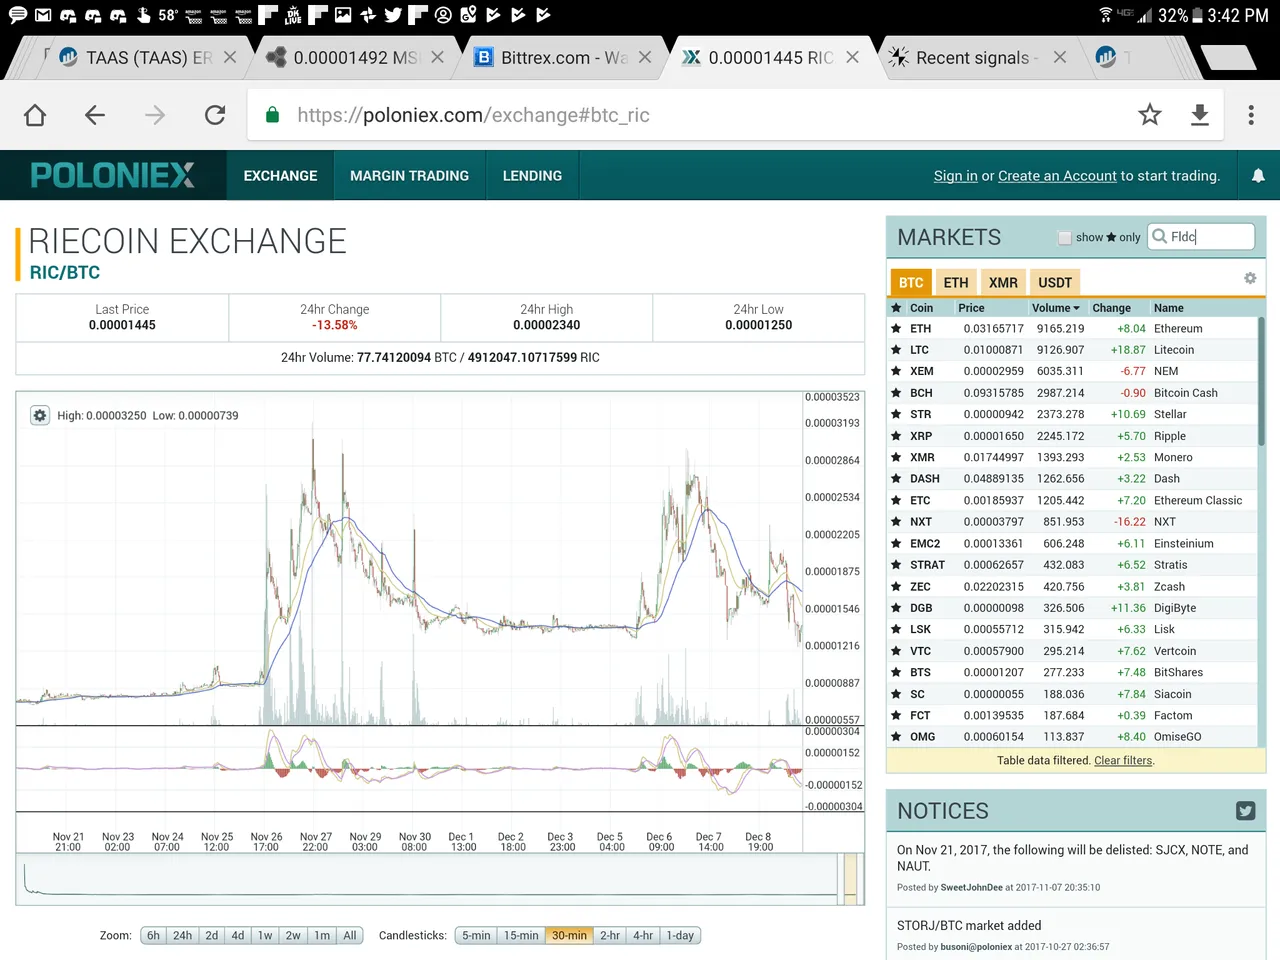Toggle the favorite star for LTC
The width and height of the screenshot is (1280, 960).
point(896,350)
